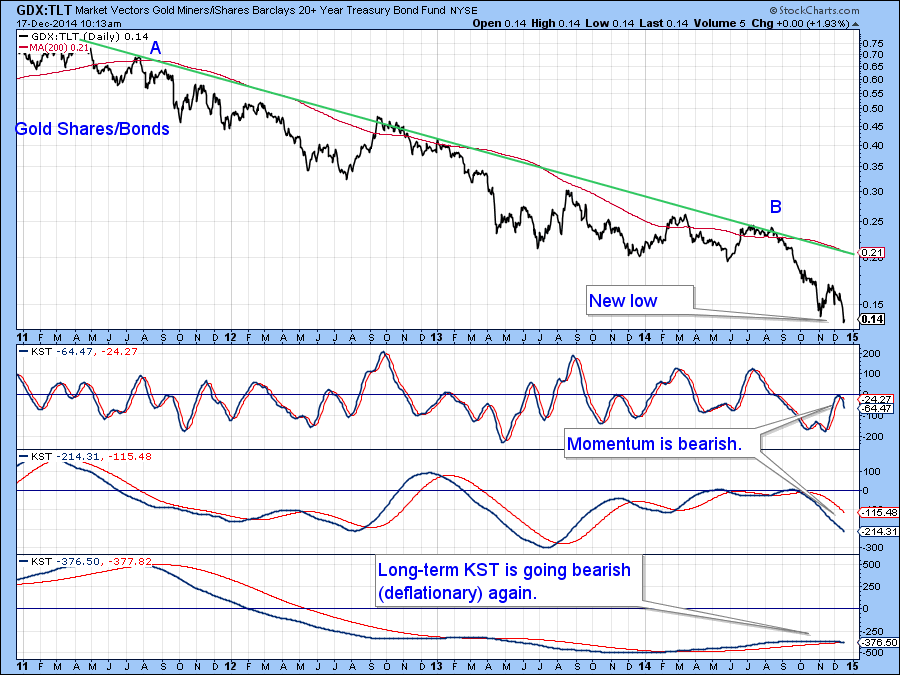The image size is (900, 675).
Task: Click the red line swatch beside MA(200)
Action: click(22, 48)
